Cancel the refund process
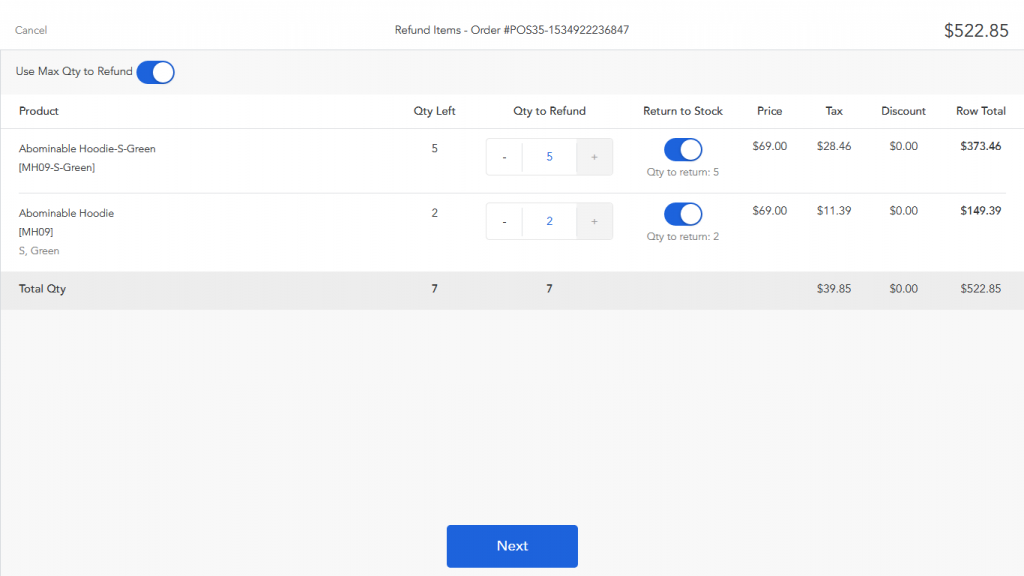 pos(31,30)
